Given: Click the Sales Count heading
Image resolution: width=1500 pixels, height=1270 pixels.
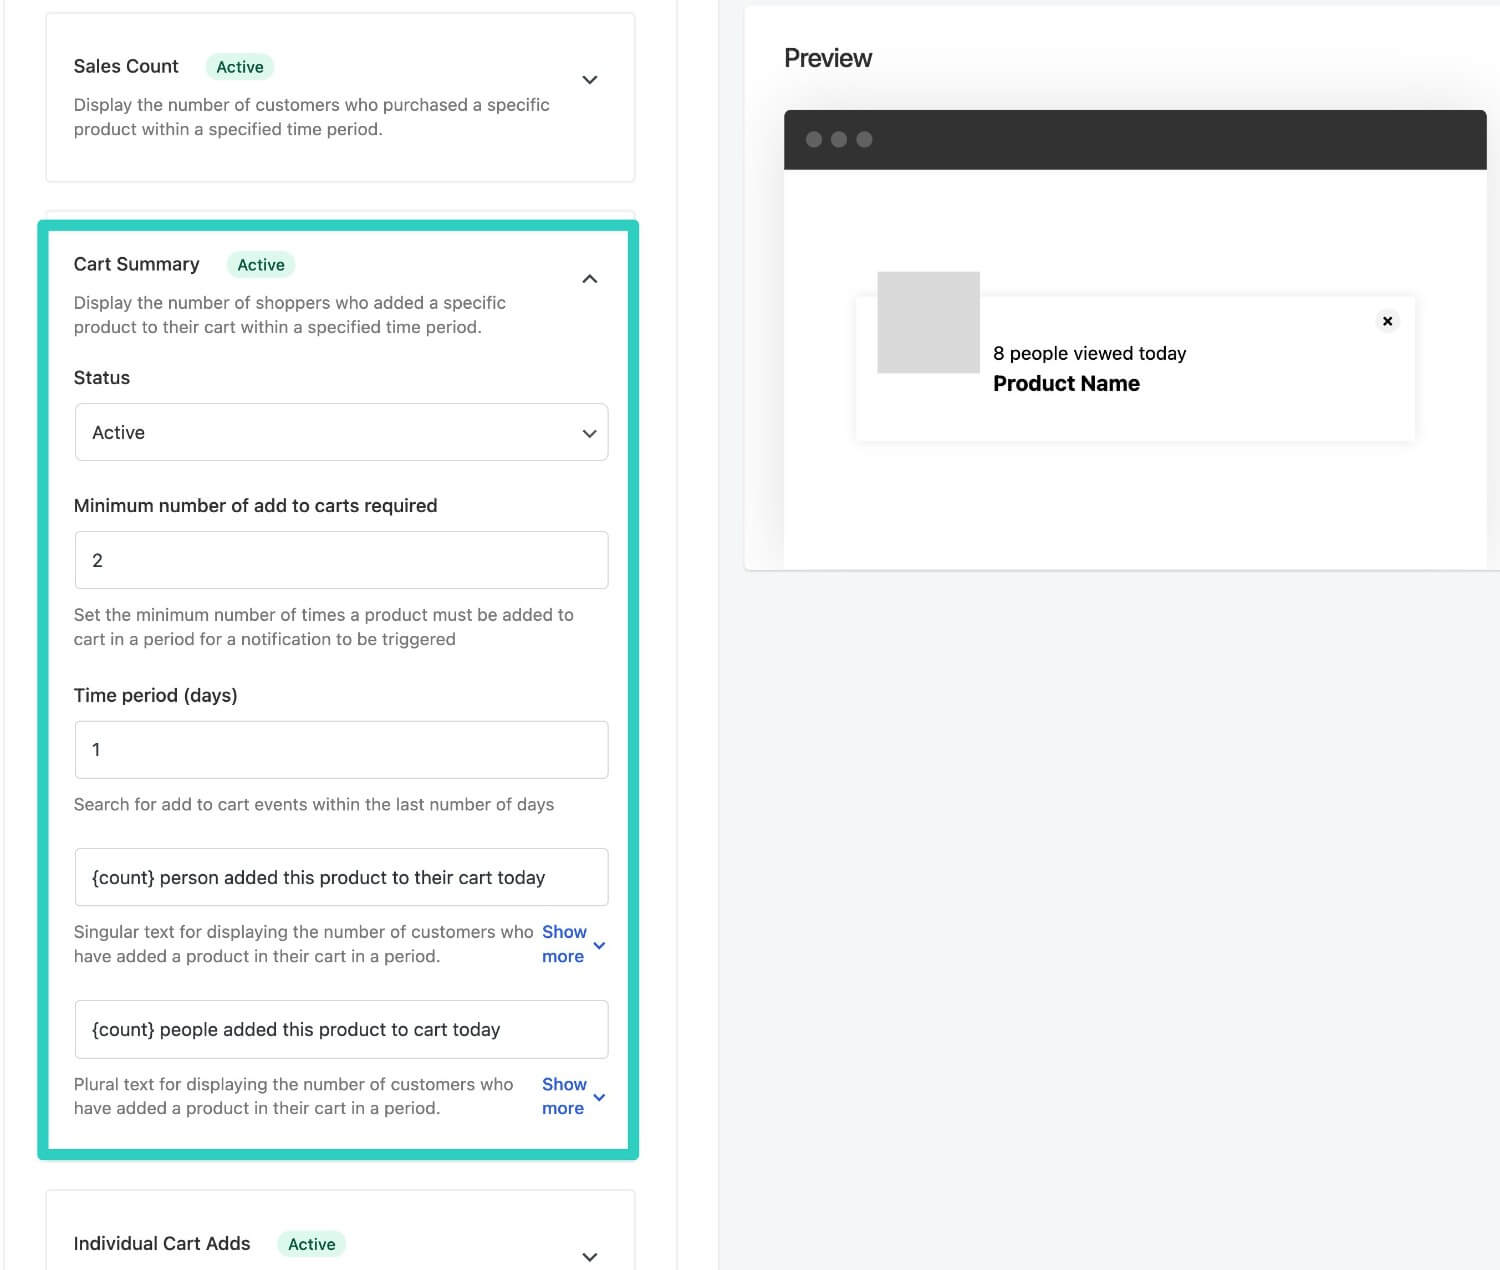Looking at the screenshot, I should (x=126, y=66).
